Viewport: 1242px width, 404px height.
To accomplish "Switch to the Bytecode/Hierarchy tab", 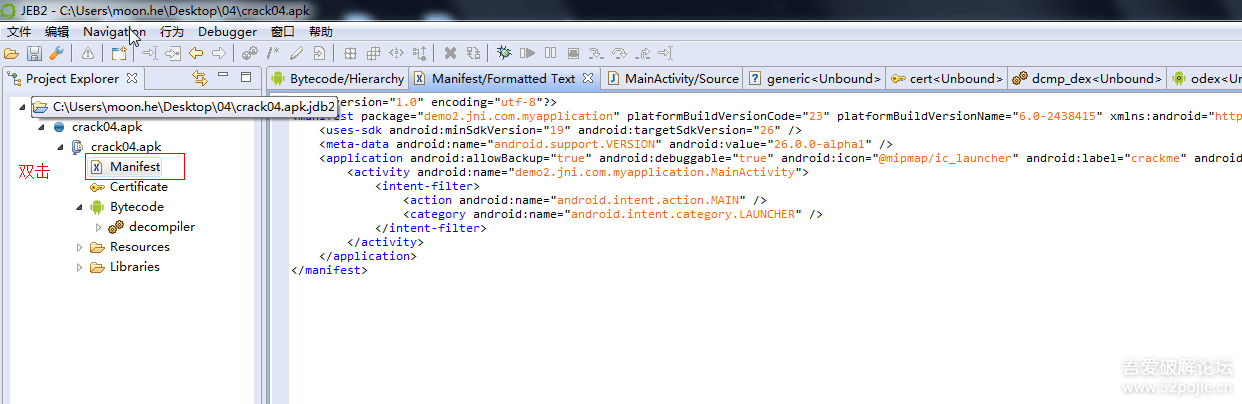I will [x=337, y=78].
